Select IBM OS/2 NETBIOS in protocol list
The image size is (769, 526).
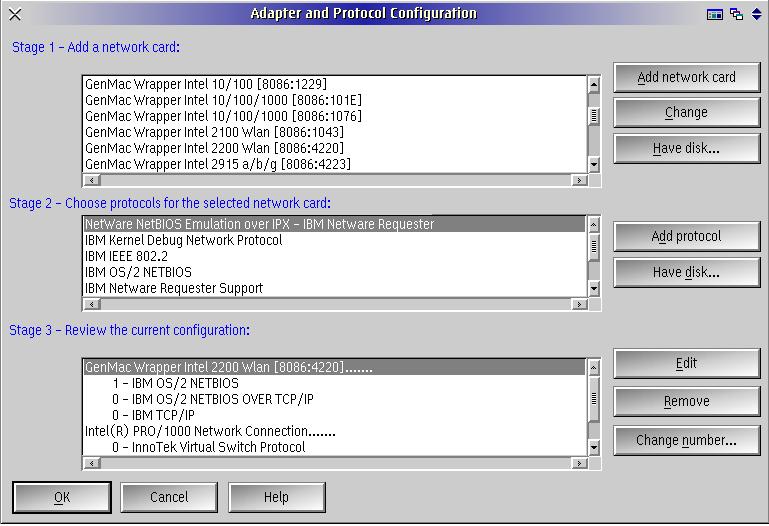tap(334, 272)
